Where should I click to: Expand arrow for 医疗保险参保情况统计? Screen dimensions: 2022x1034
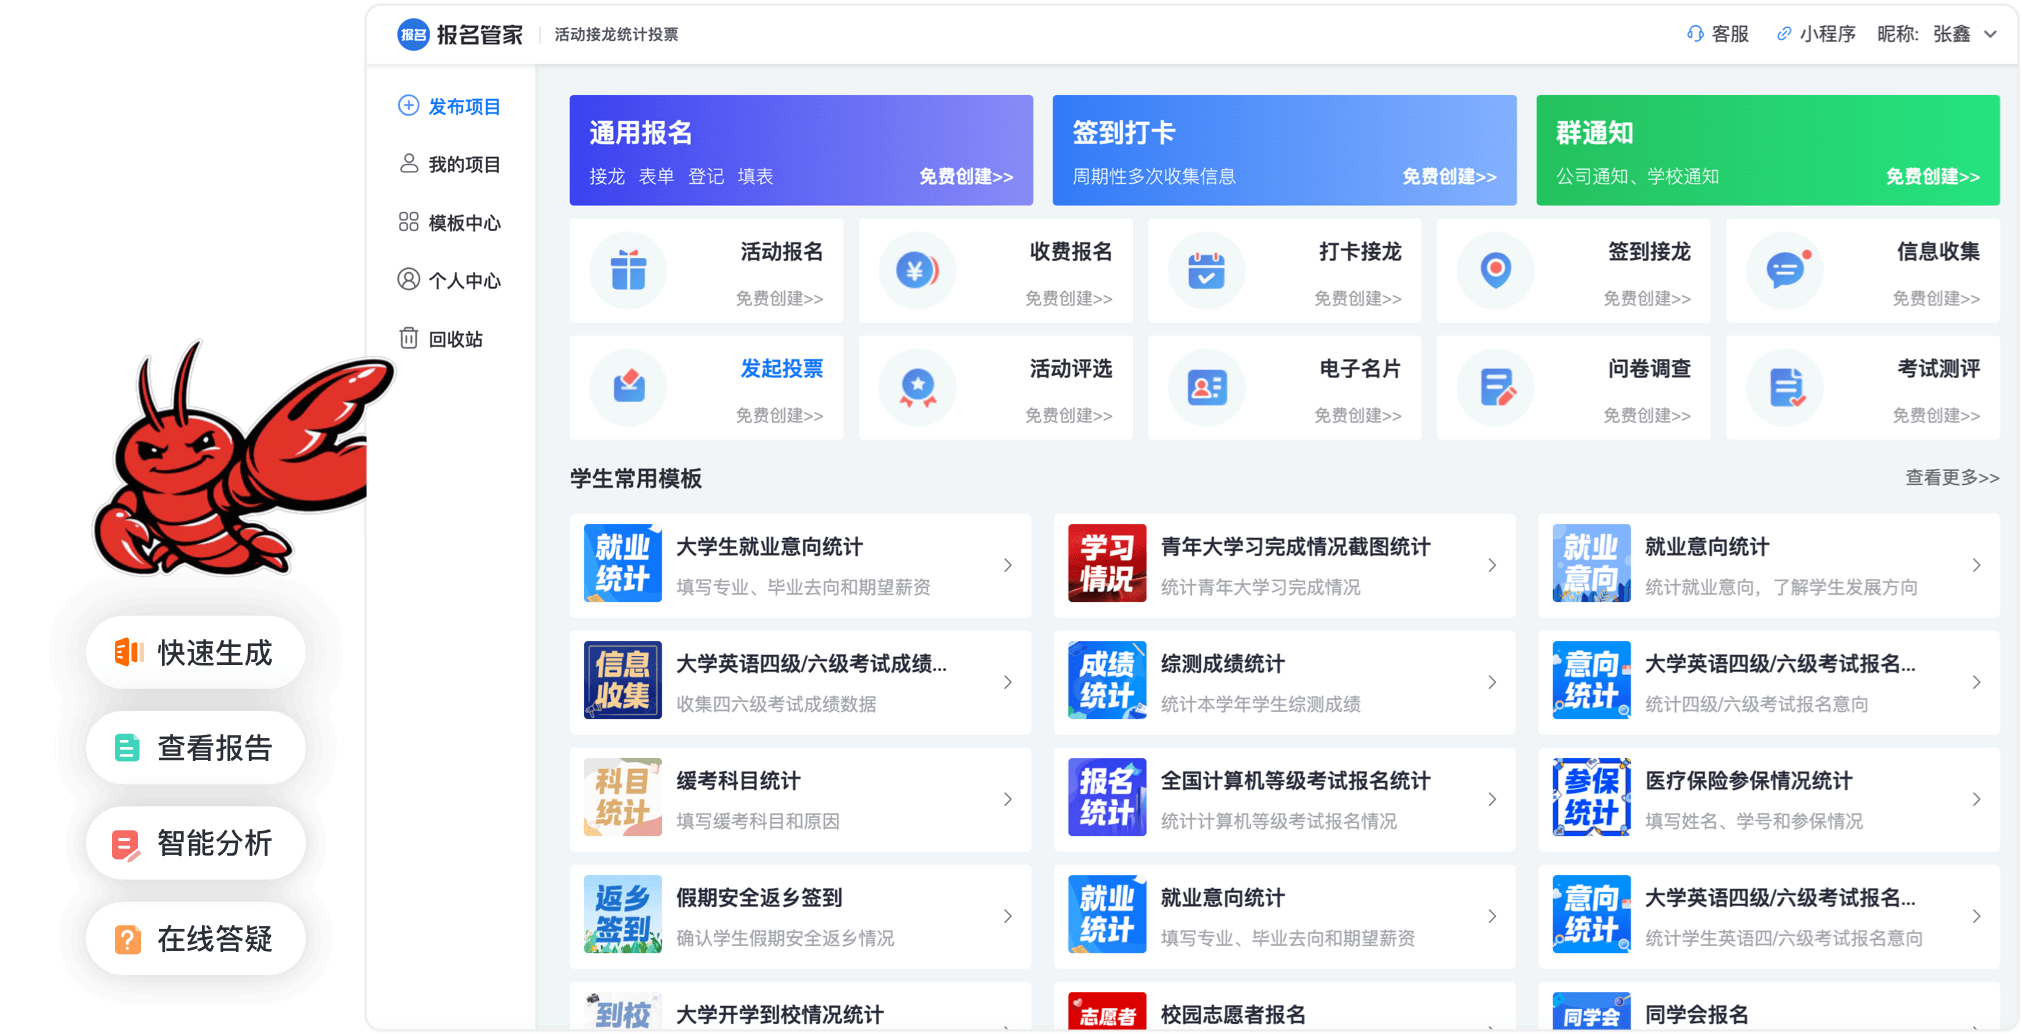tap(1977, 799)
